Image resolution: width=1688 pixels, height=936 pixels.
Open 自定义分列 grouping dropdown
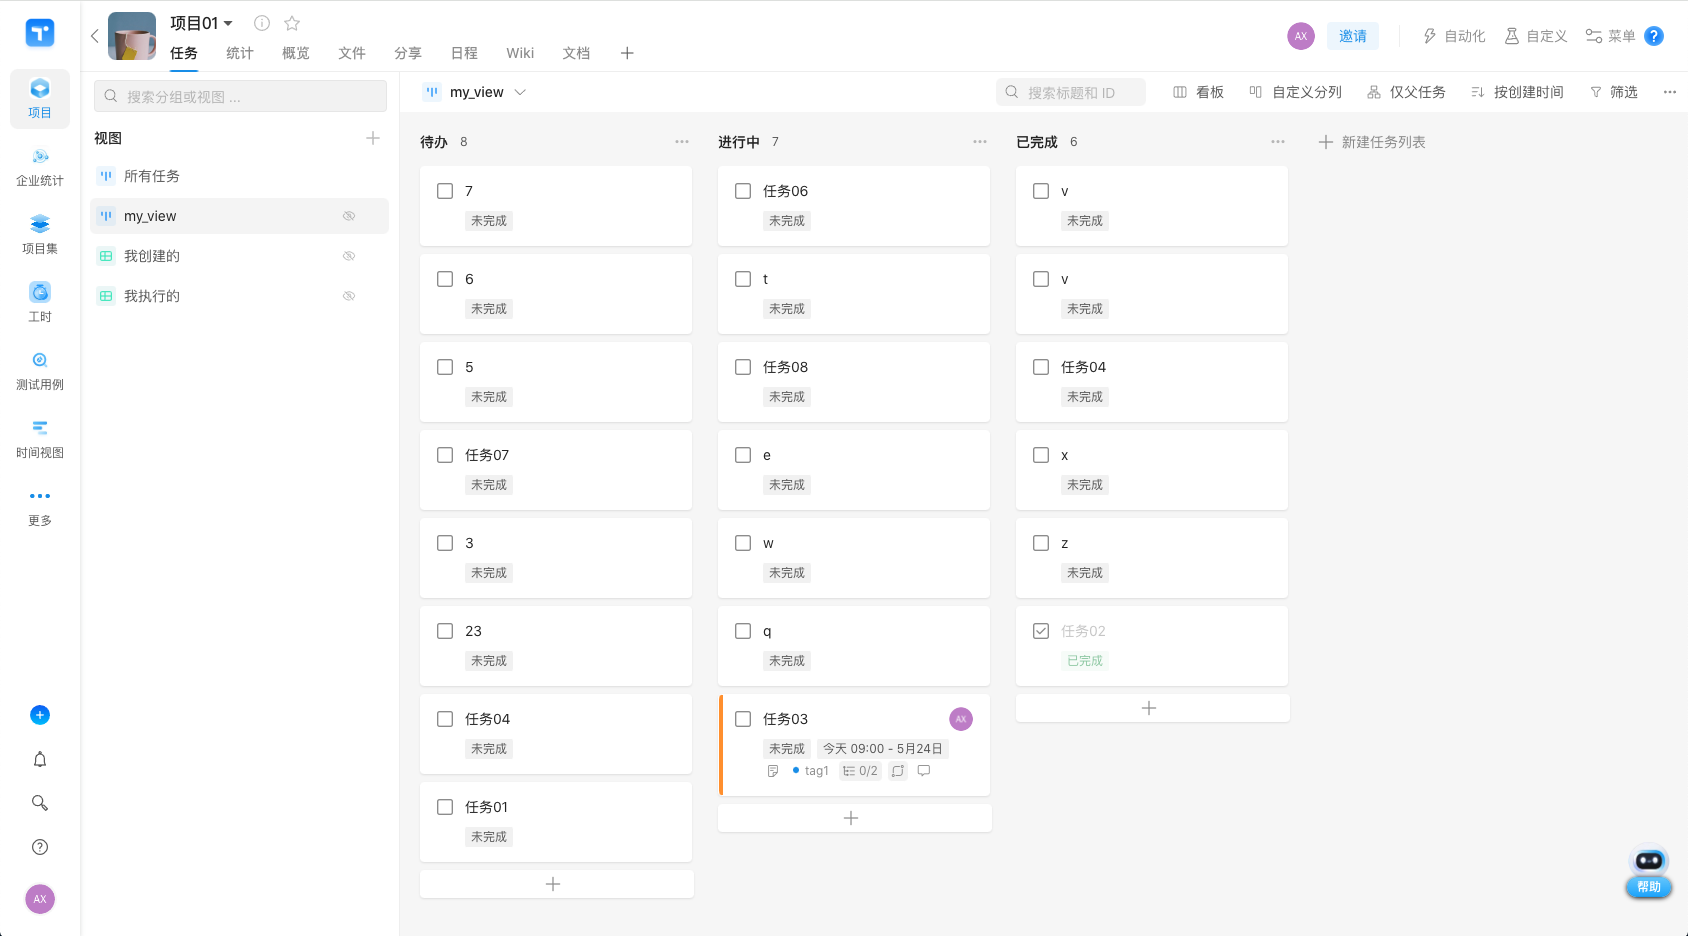click(1295, 92)
